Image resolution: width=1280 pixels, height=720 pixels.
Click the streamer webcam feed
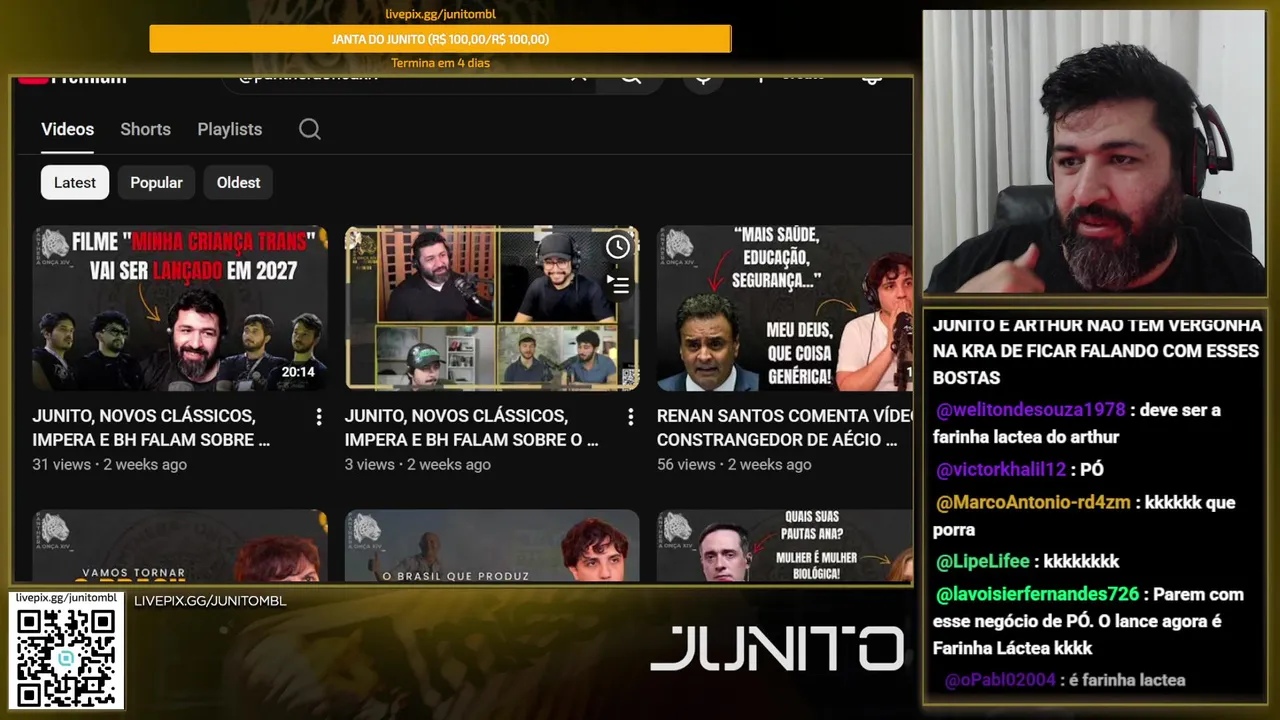[1094, 152]
